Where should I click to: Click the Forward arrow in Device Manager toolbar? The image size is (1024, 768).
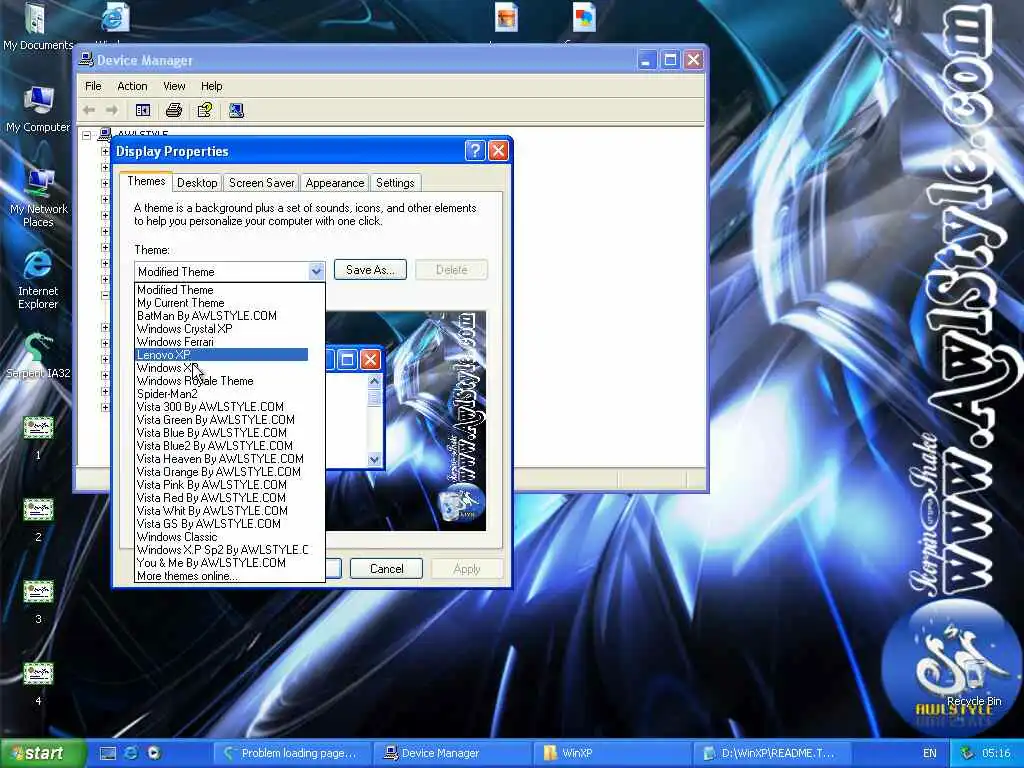click(x=112, y=110)
